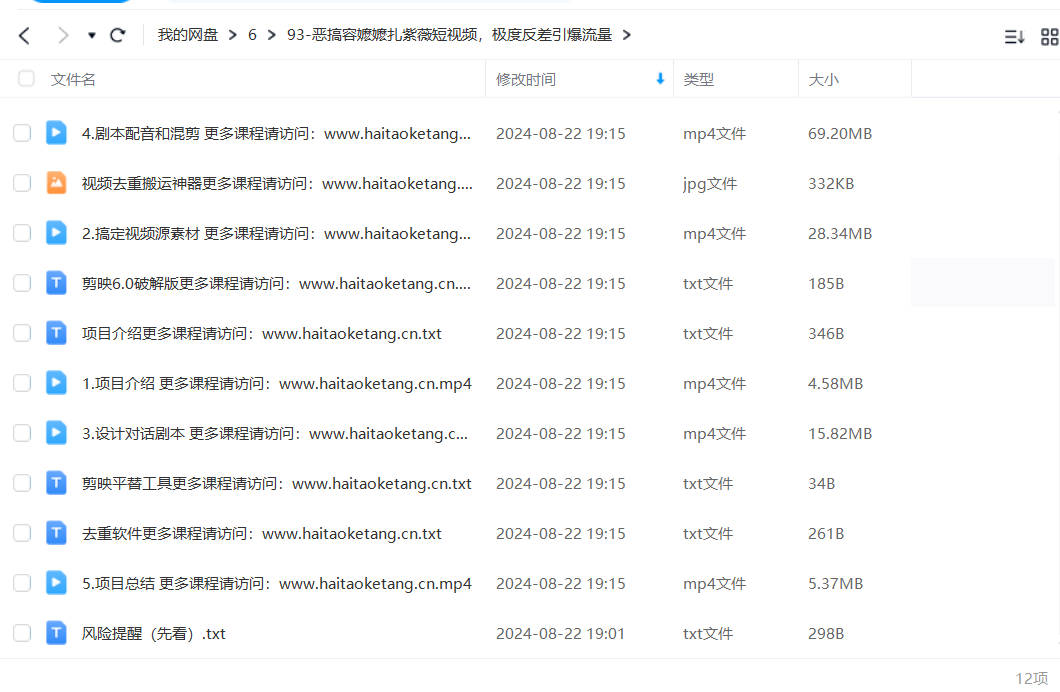Click the 2024-08-22 19:01 date cell
Screen dimensions: 1060x692
click(x=560, y=634)
